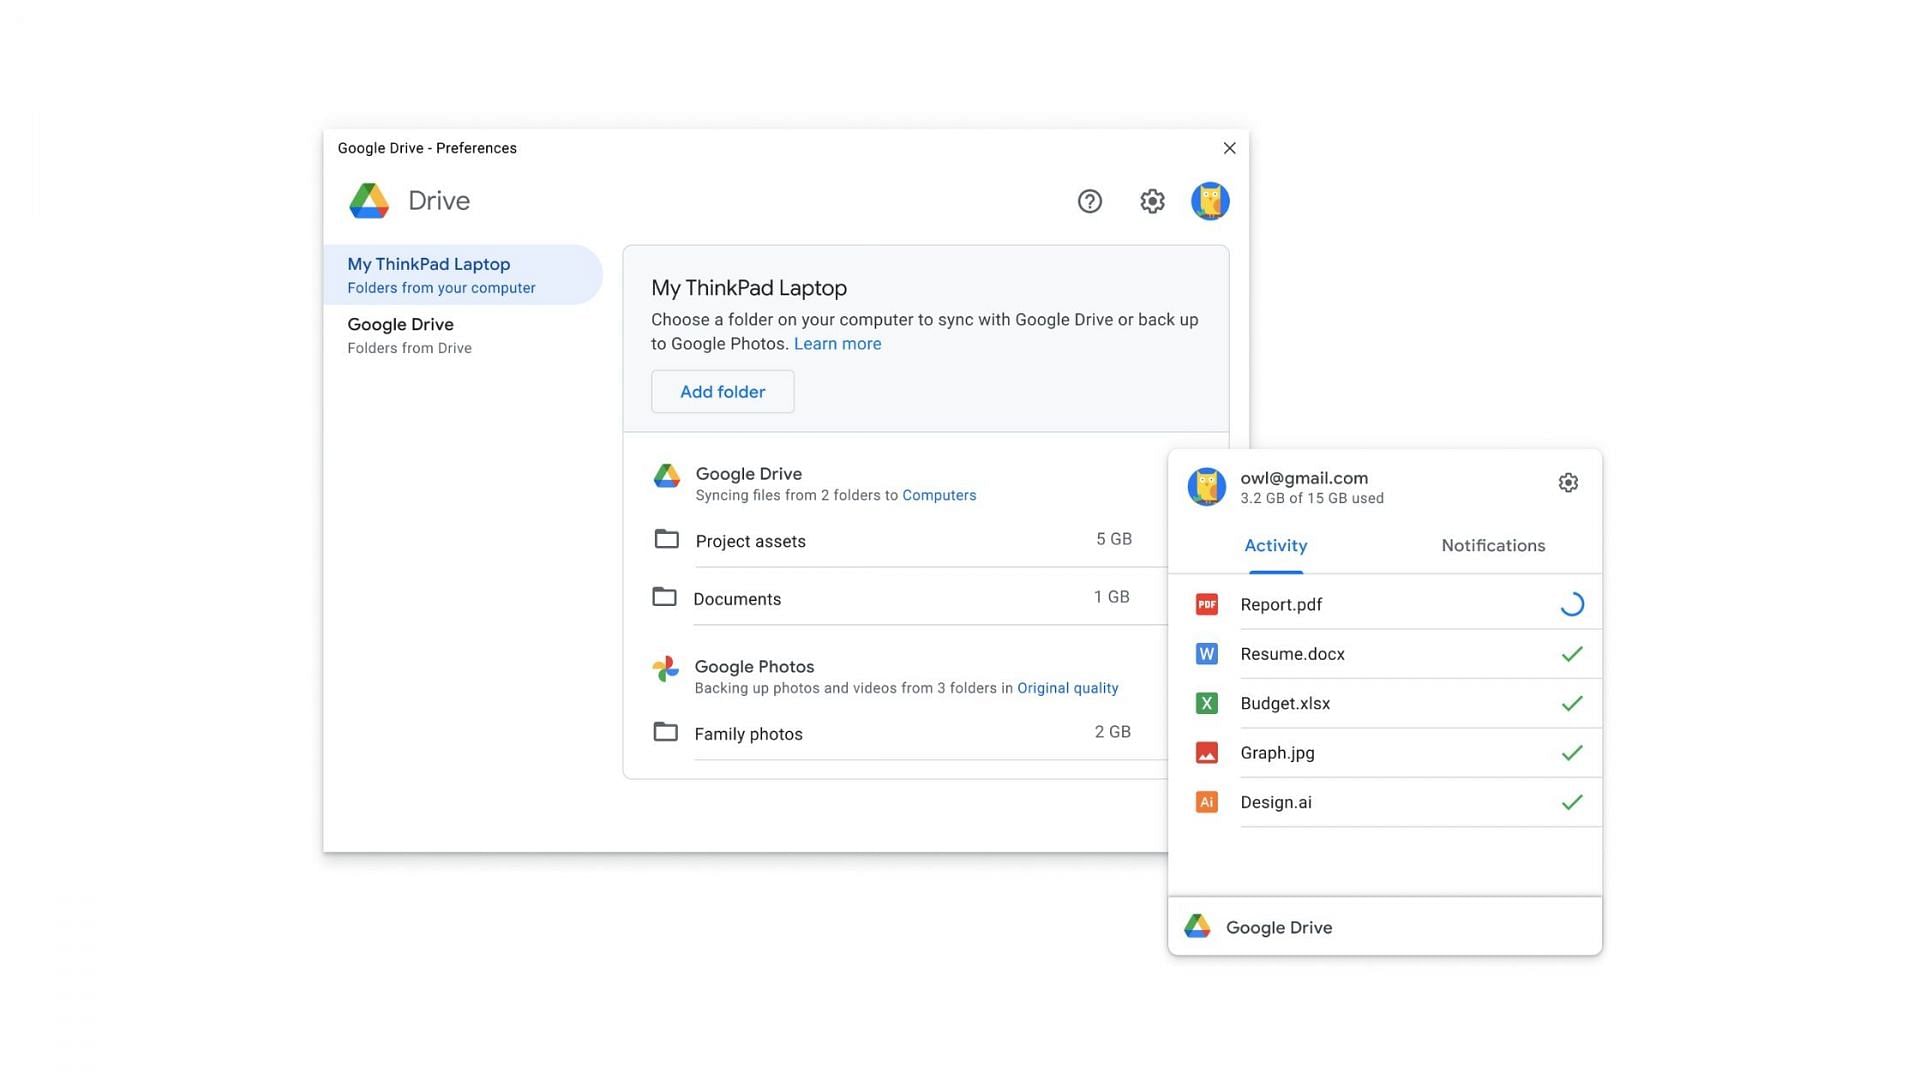The image size is (1920, 1080).
Task: Click the Word icon beside Resume.docx
Action: pos(1207,654)
